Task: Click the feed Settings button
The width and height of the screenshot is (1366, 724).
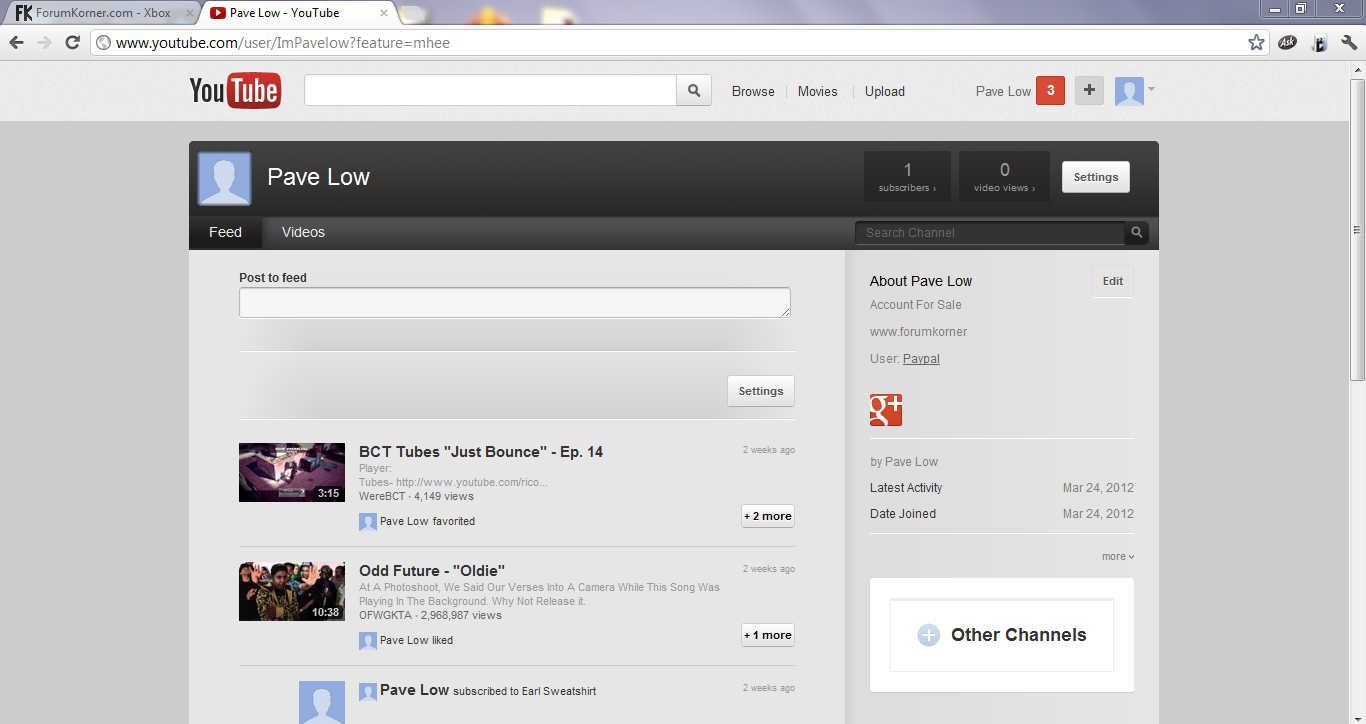Action: 761,391
